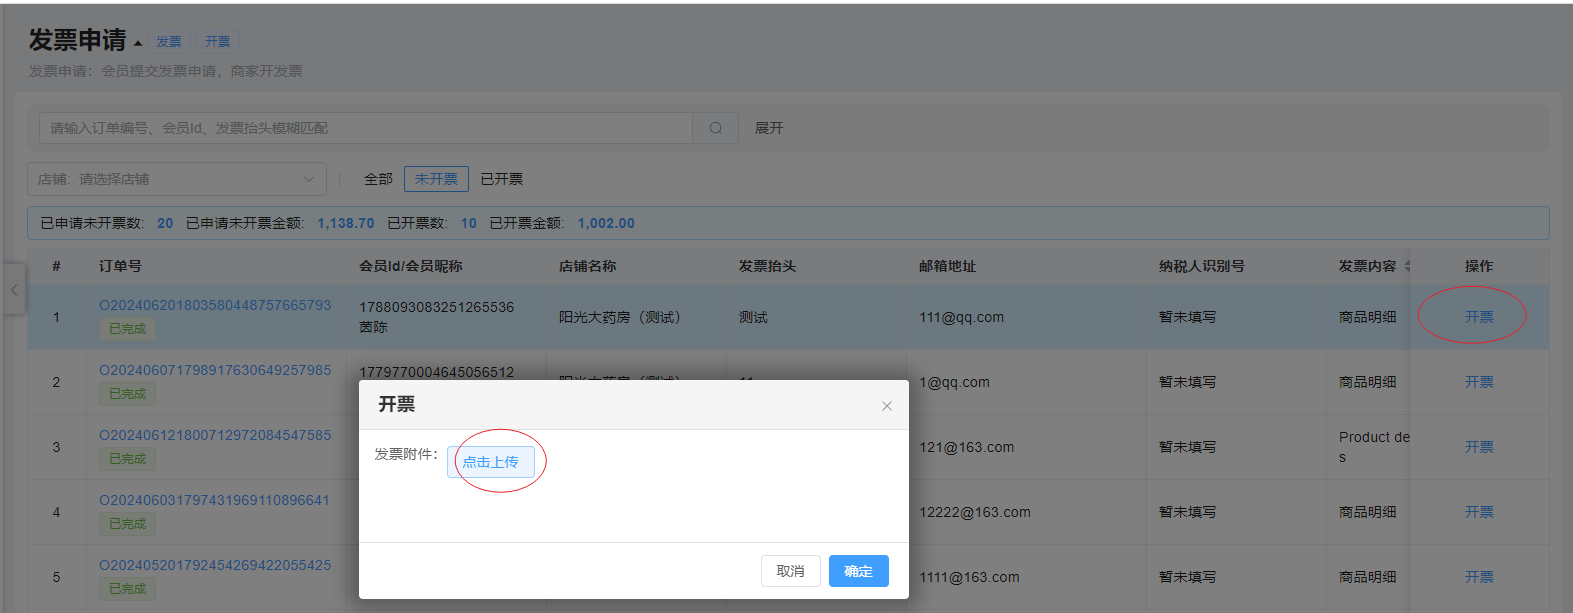Click the 已完成 badge in row 5
This screenshot has width=1573, height=613.
tap(127, 588)
